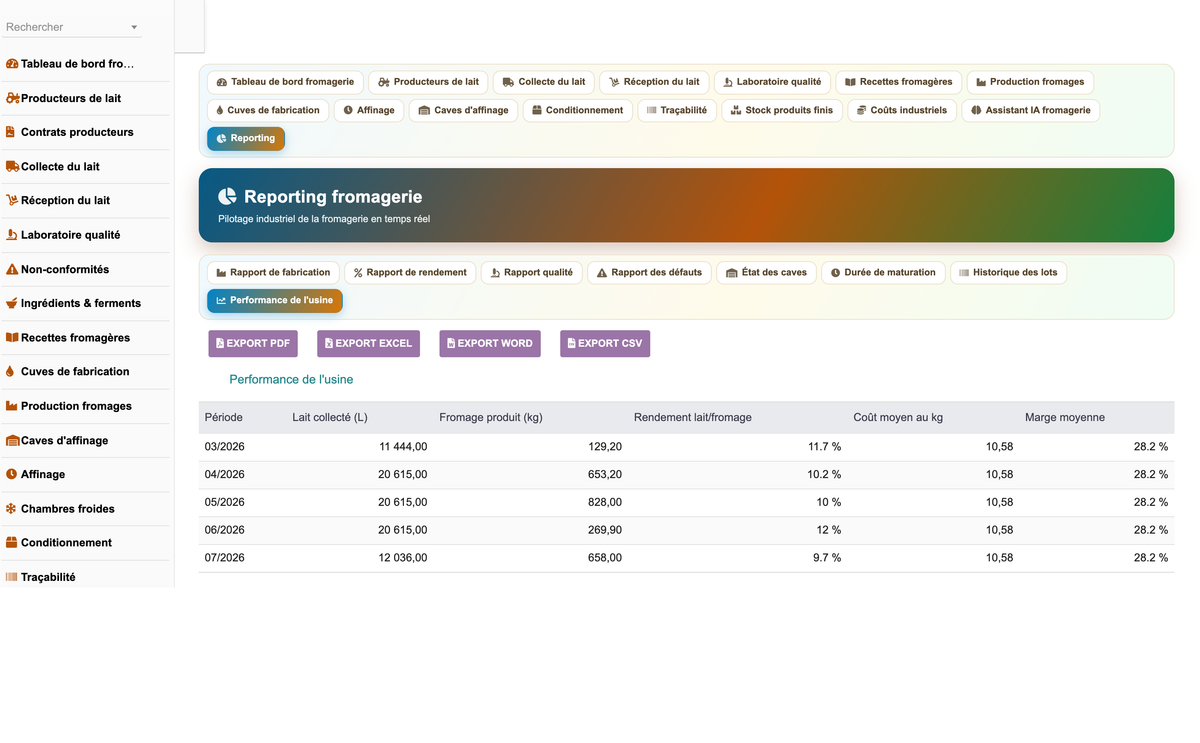
Task: Click the 12 % yield value
Action: click(829, 530)
